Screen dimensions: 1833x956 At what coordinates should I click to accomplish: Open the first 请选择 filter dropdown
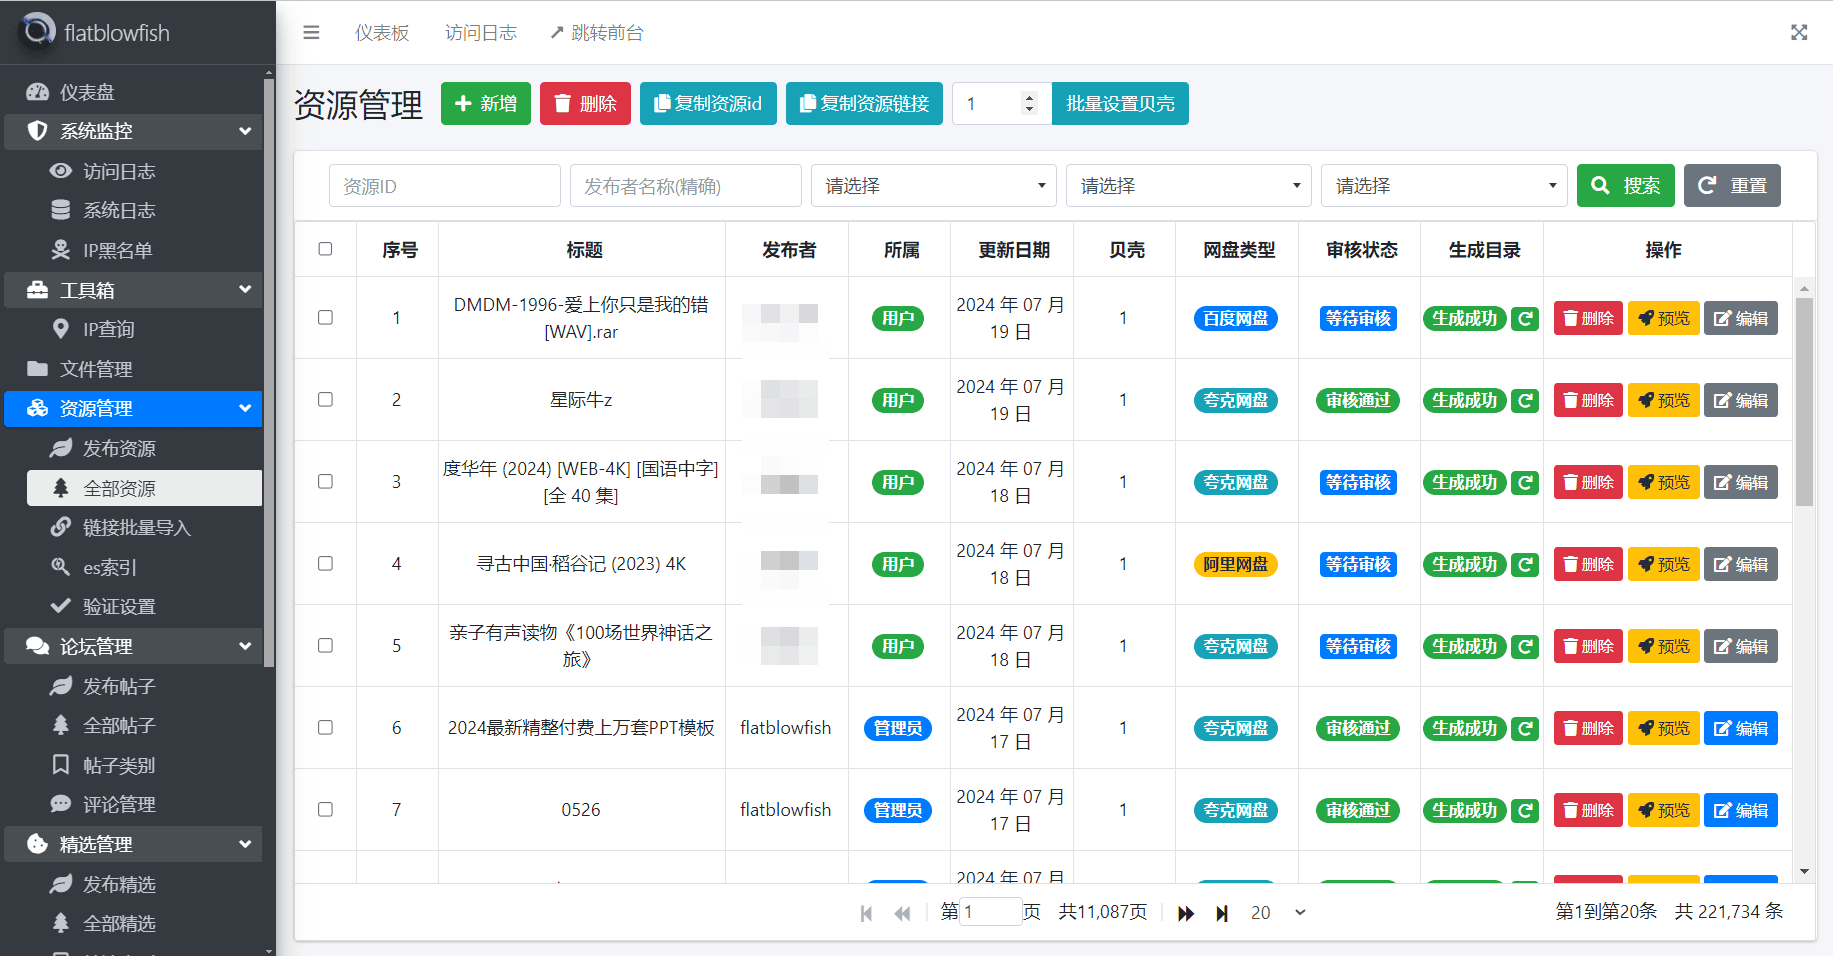coord(933,186)
